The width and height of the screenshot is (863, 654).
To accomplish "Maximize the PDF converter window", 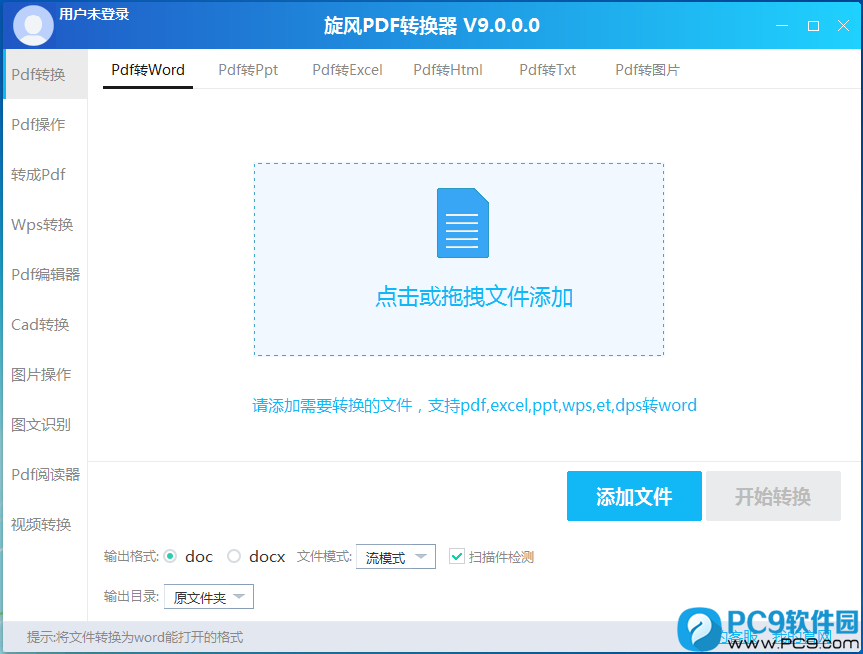I will [x=813, y=25].
